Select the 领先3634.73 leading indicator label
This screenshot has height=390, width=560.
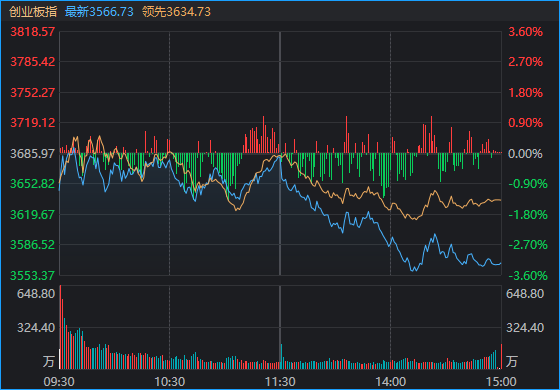176,12
